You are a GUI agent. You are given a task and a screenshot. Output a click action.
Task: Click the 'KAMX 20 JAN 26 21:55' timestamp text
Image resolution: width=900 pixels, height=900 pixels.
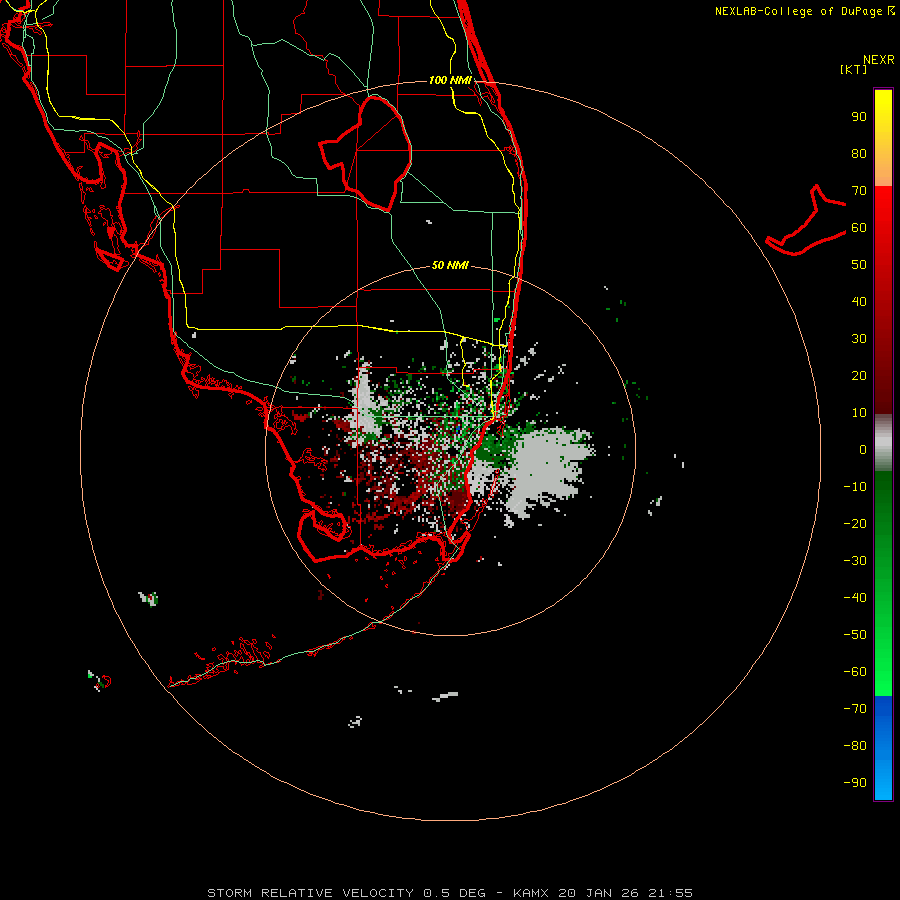pos(603,893)
